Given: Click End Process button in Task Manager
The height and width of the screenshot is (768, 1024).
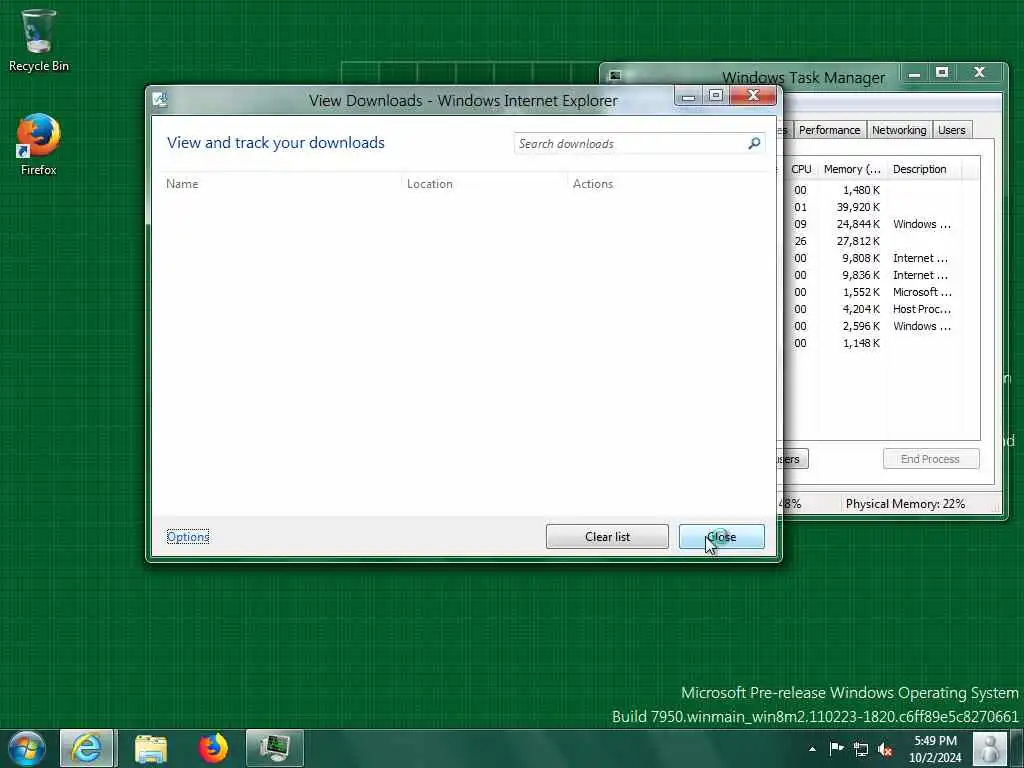Looking at the screenshot, I should click(931, 459).
